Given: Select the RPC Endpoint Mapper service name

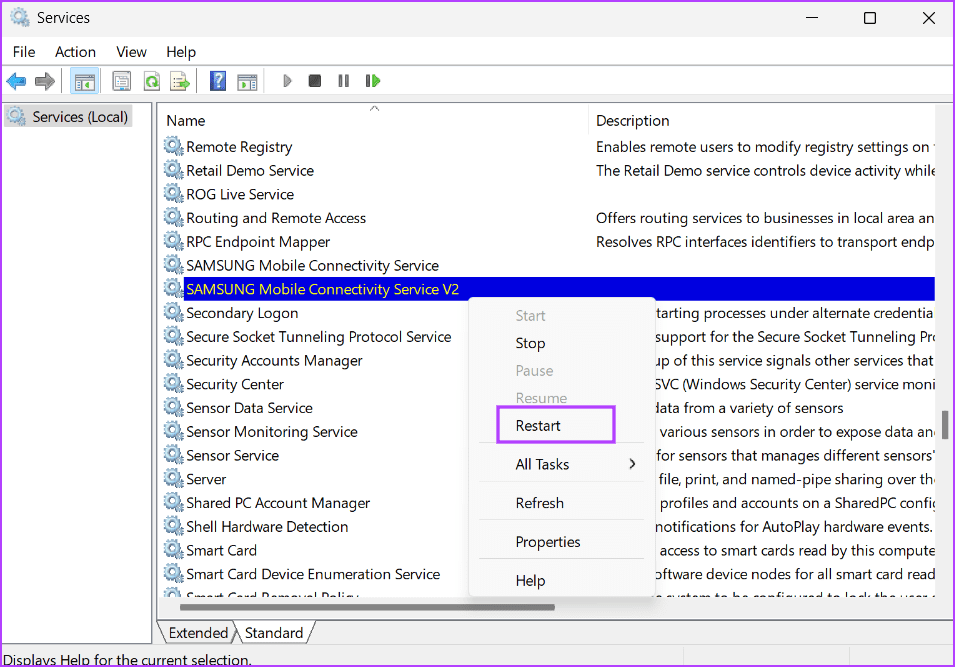Looking at the screenshot, I should [x=258, y=242].
